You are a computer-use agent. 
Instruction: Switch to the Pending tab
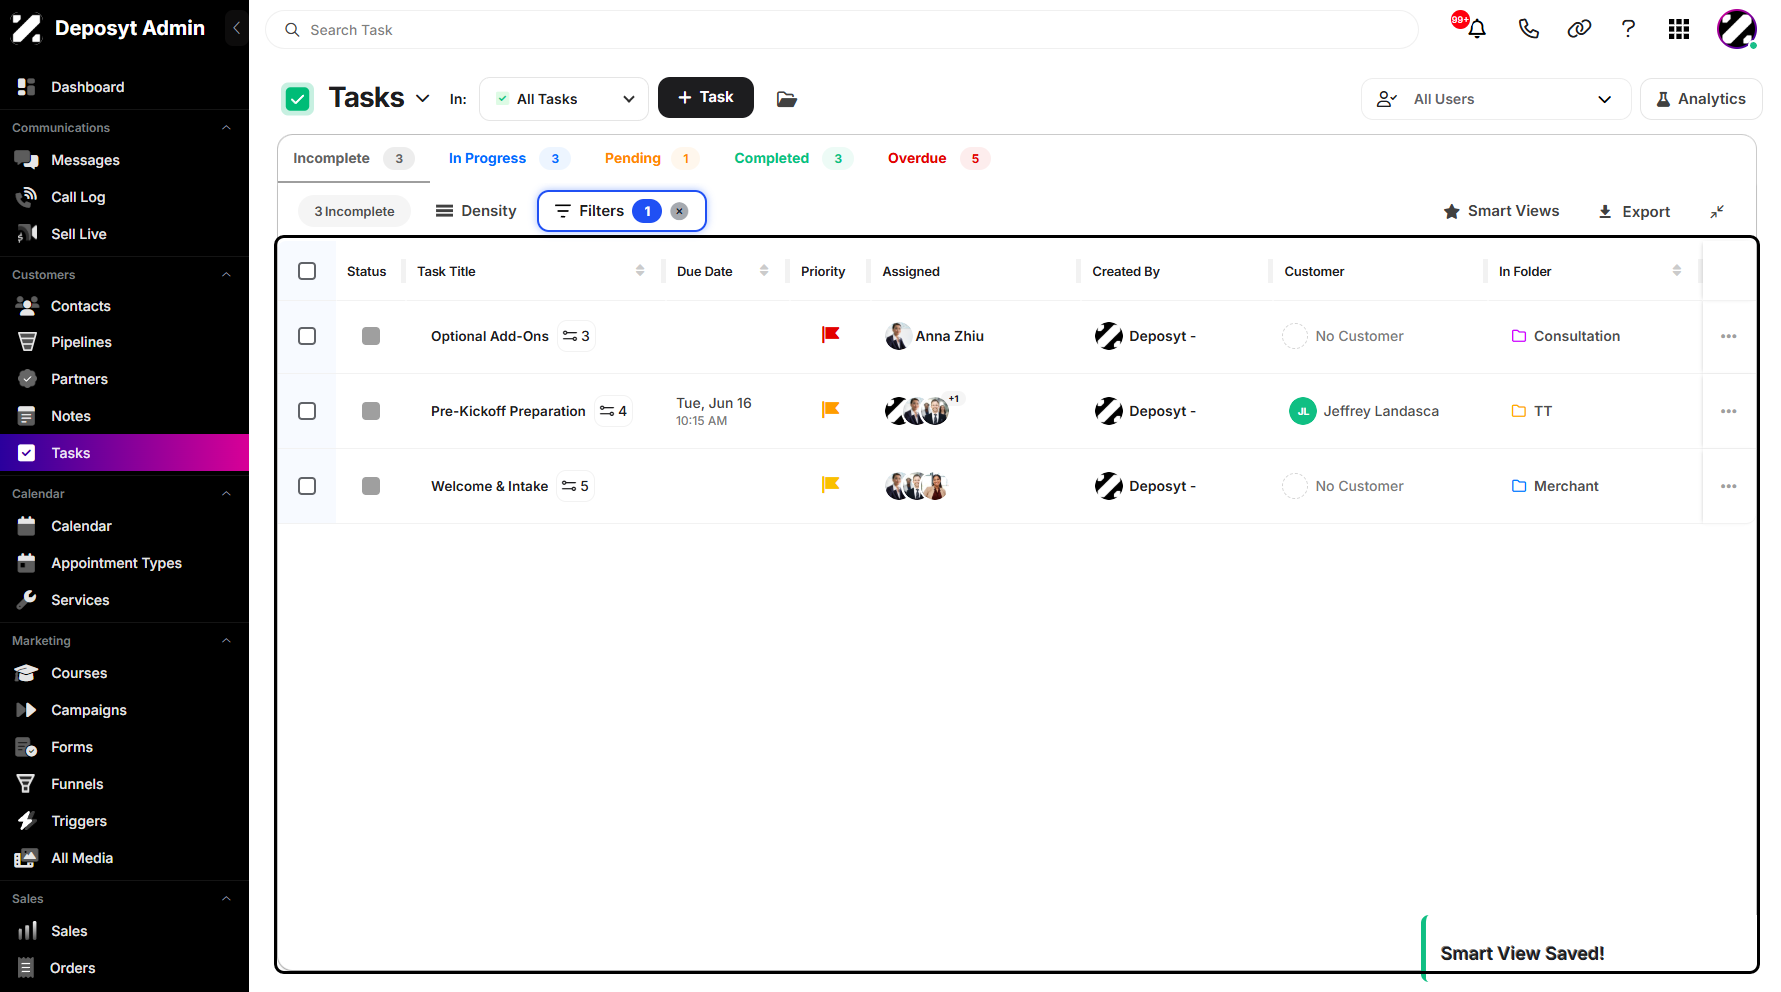(x=650, y=158)
